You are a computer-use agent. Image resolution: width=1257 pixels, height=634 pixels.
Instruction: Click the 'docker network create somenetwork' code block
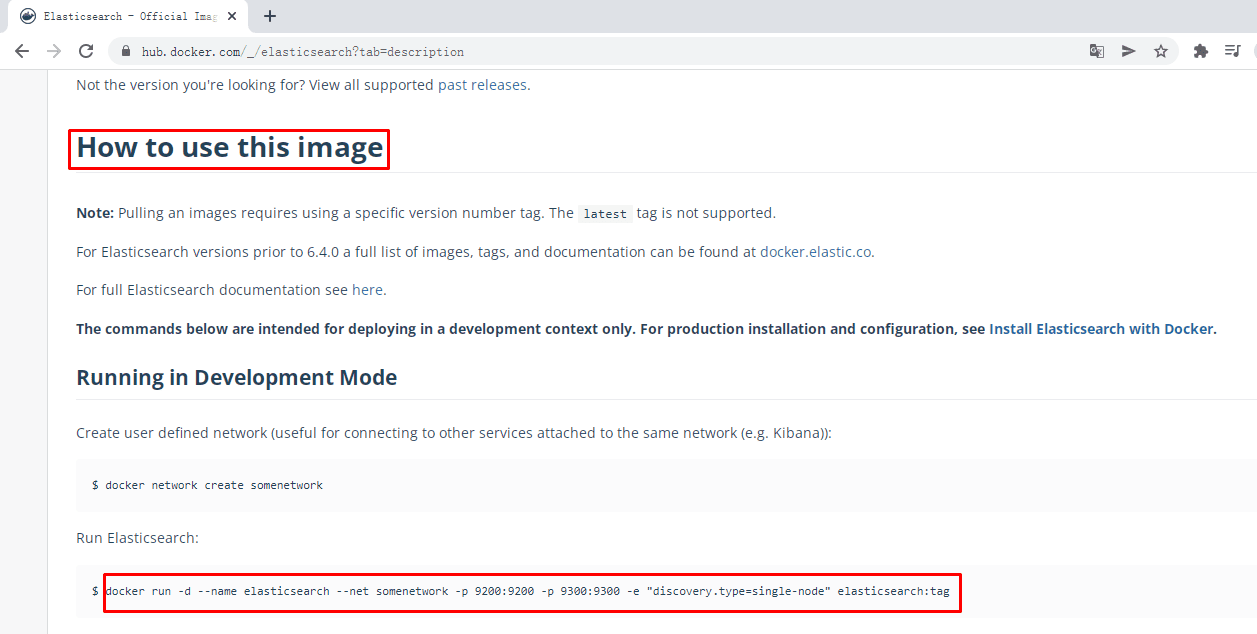(x=666, y=485)
